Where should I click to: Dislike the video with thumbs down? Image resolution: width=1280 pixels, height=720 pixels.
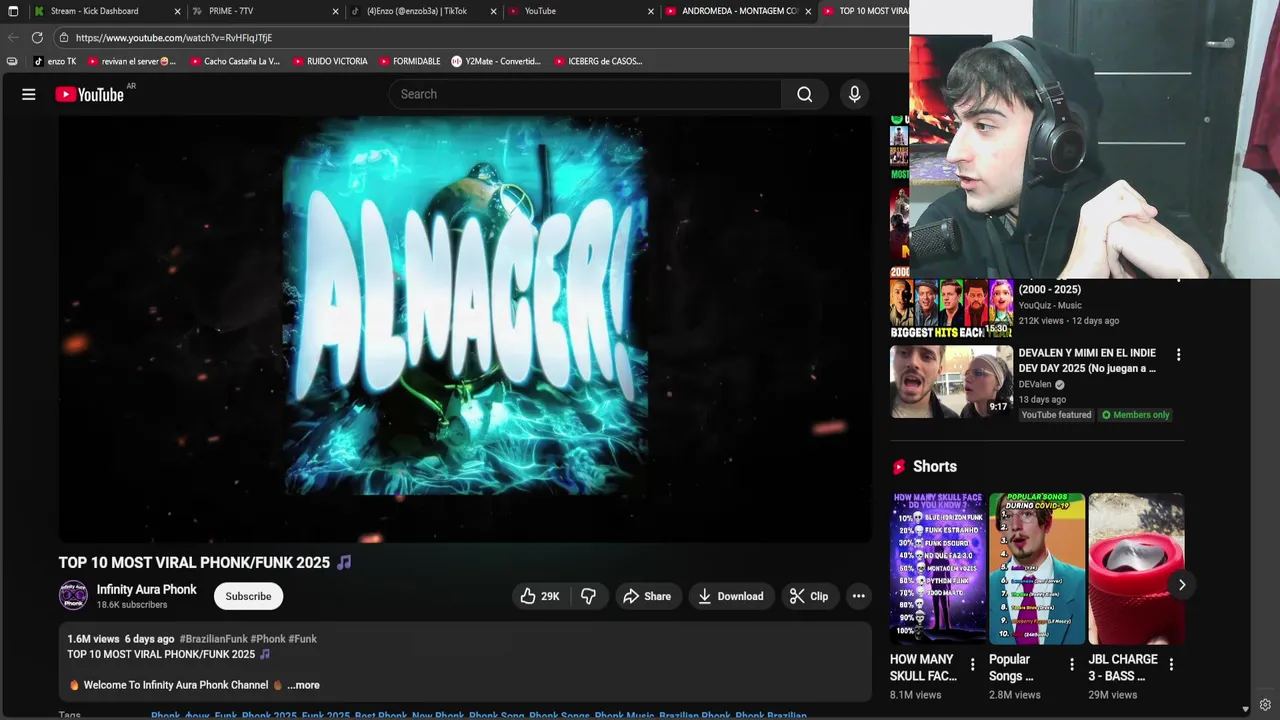pos(588,596)
